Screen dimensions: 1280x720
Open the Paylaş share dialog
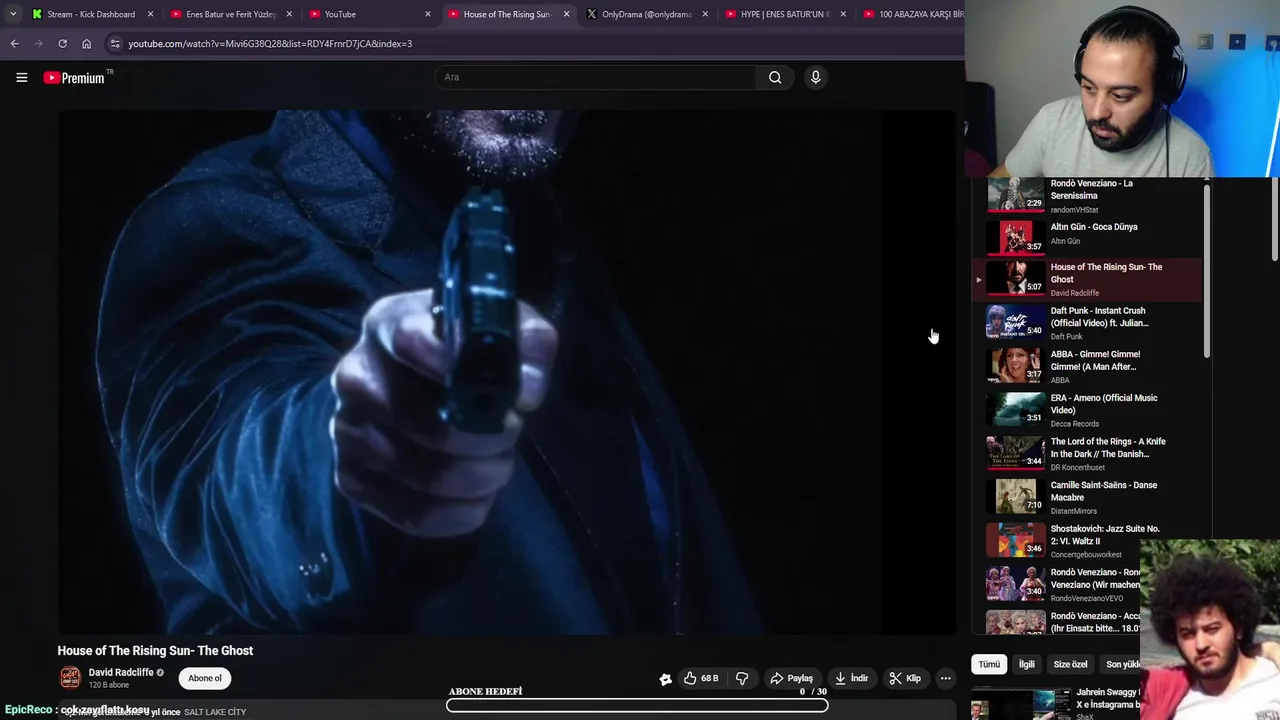[791, 678]
